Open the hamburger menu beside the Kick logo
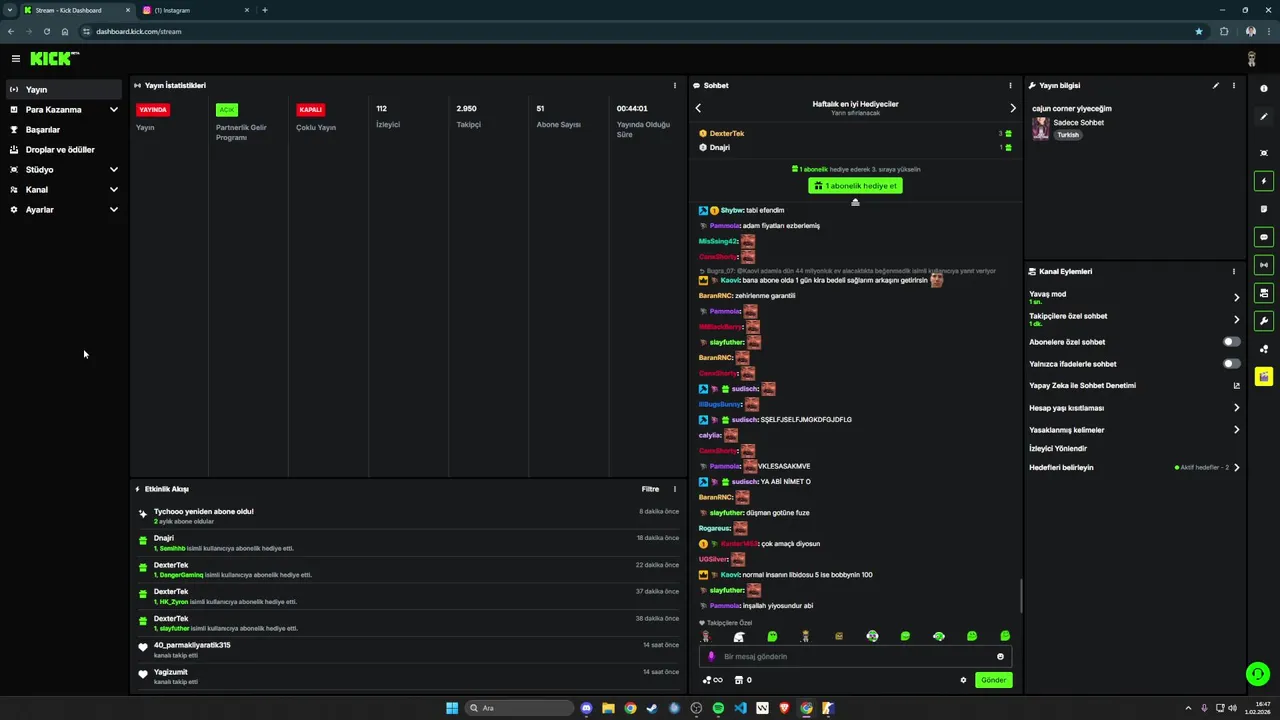The height and width of the screenshot is (720, 1280). pos(15,59)
